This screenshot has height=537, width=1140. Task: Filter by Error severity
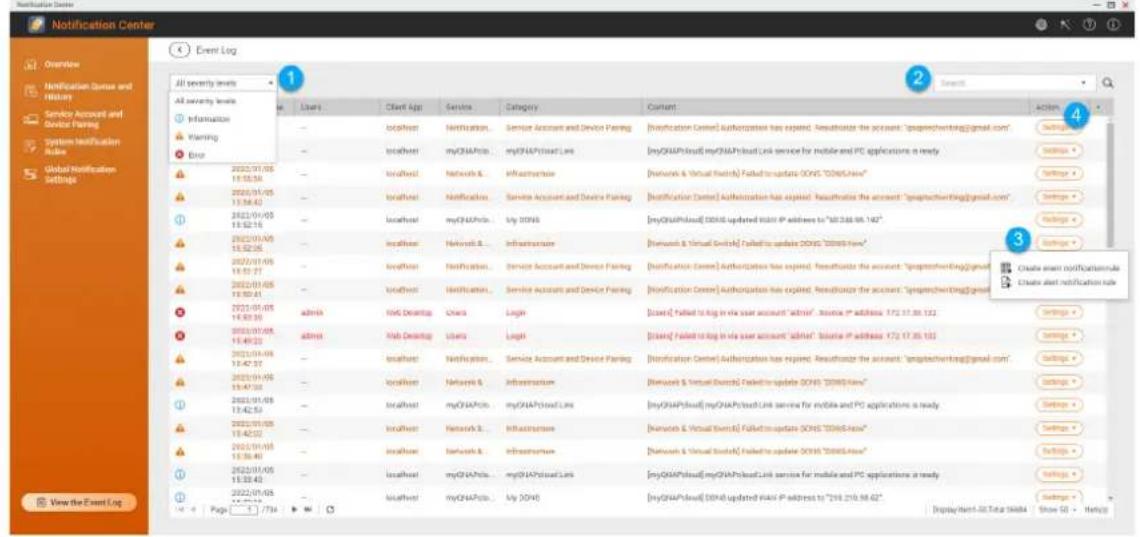click(x=222, y=155)
